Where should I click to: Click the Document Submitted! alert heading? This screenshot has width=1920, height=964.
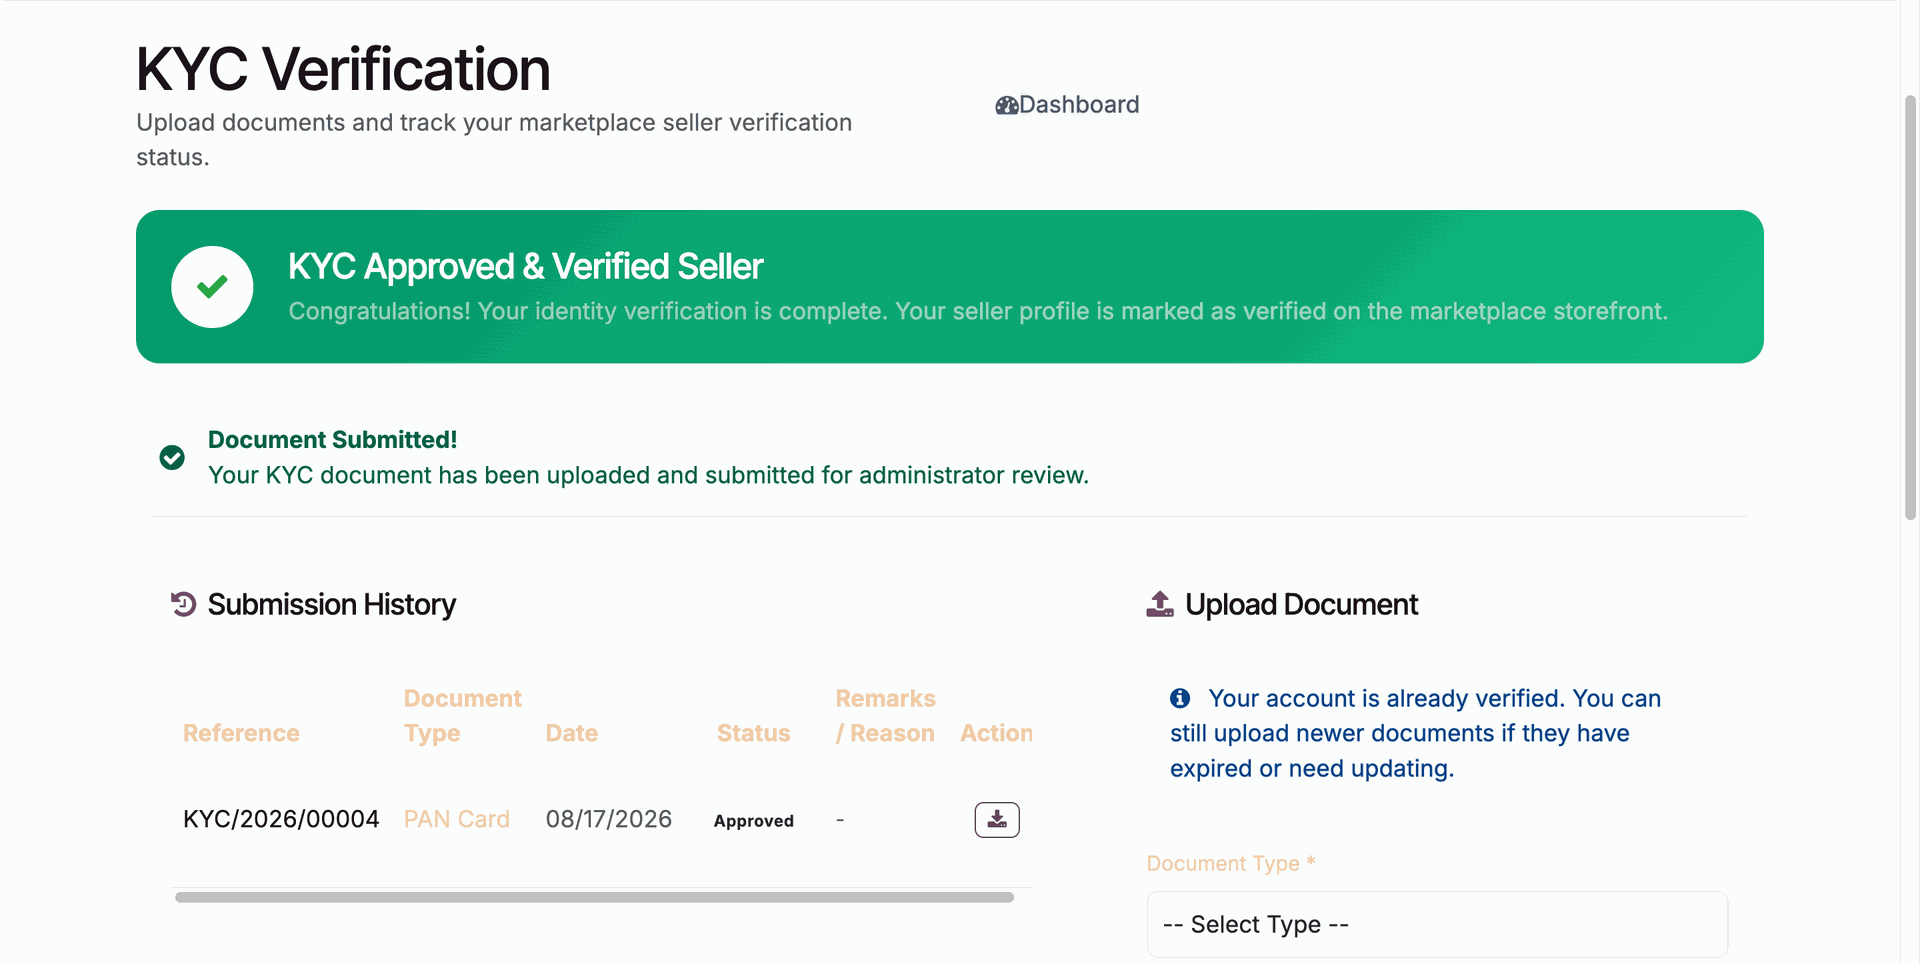[x=332, y=440]
